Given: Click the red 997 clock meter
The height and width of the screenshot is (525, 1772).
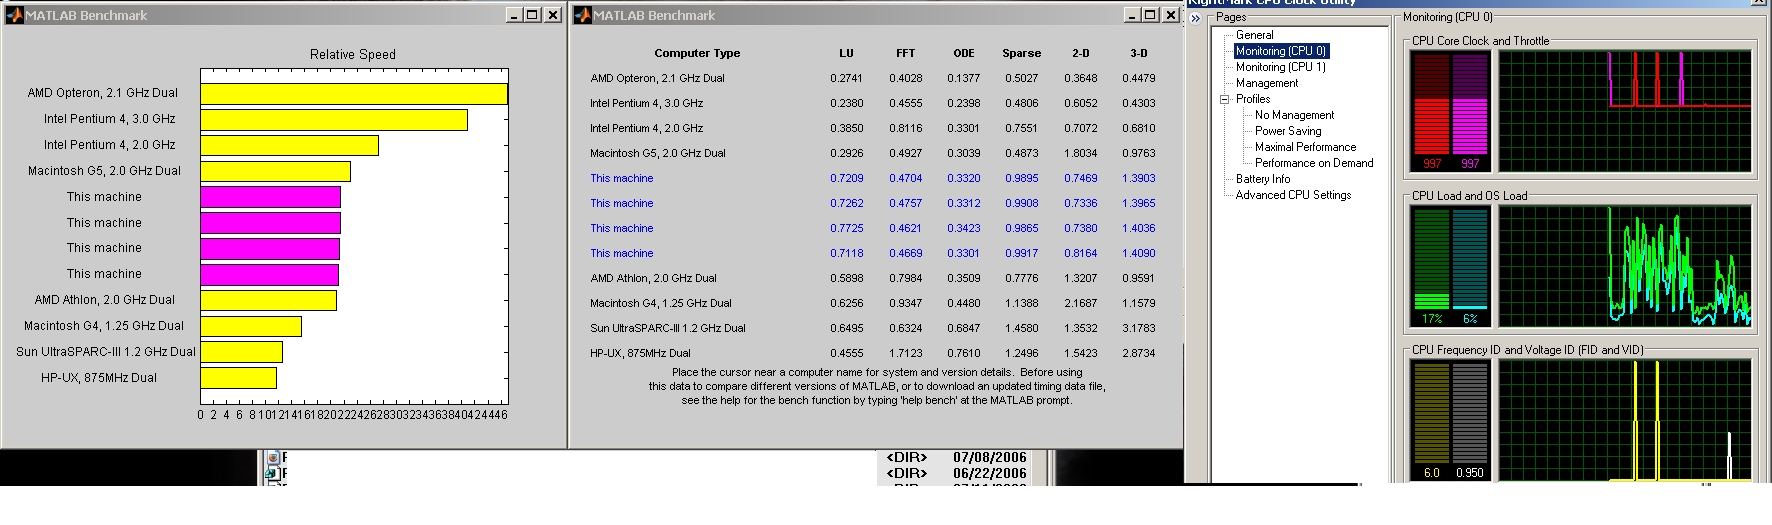Looking at the screenshot, I should click(x=1431, y=111).
